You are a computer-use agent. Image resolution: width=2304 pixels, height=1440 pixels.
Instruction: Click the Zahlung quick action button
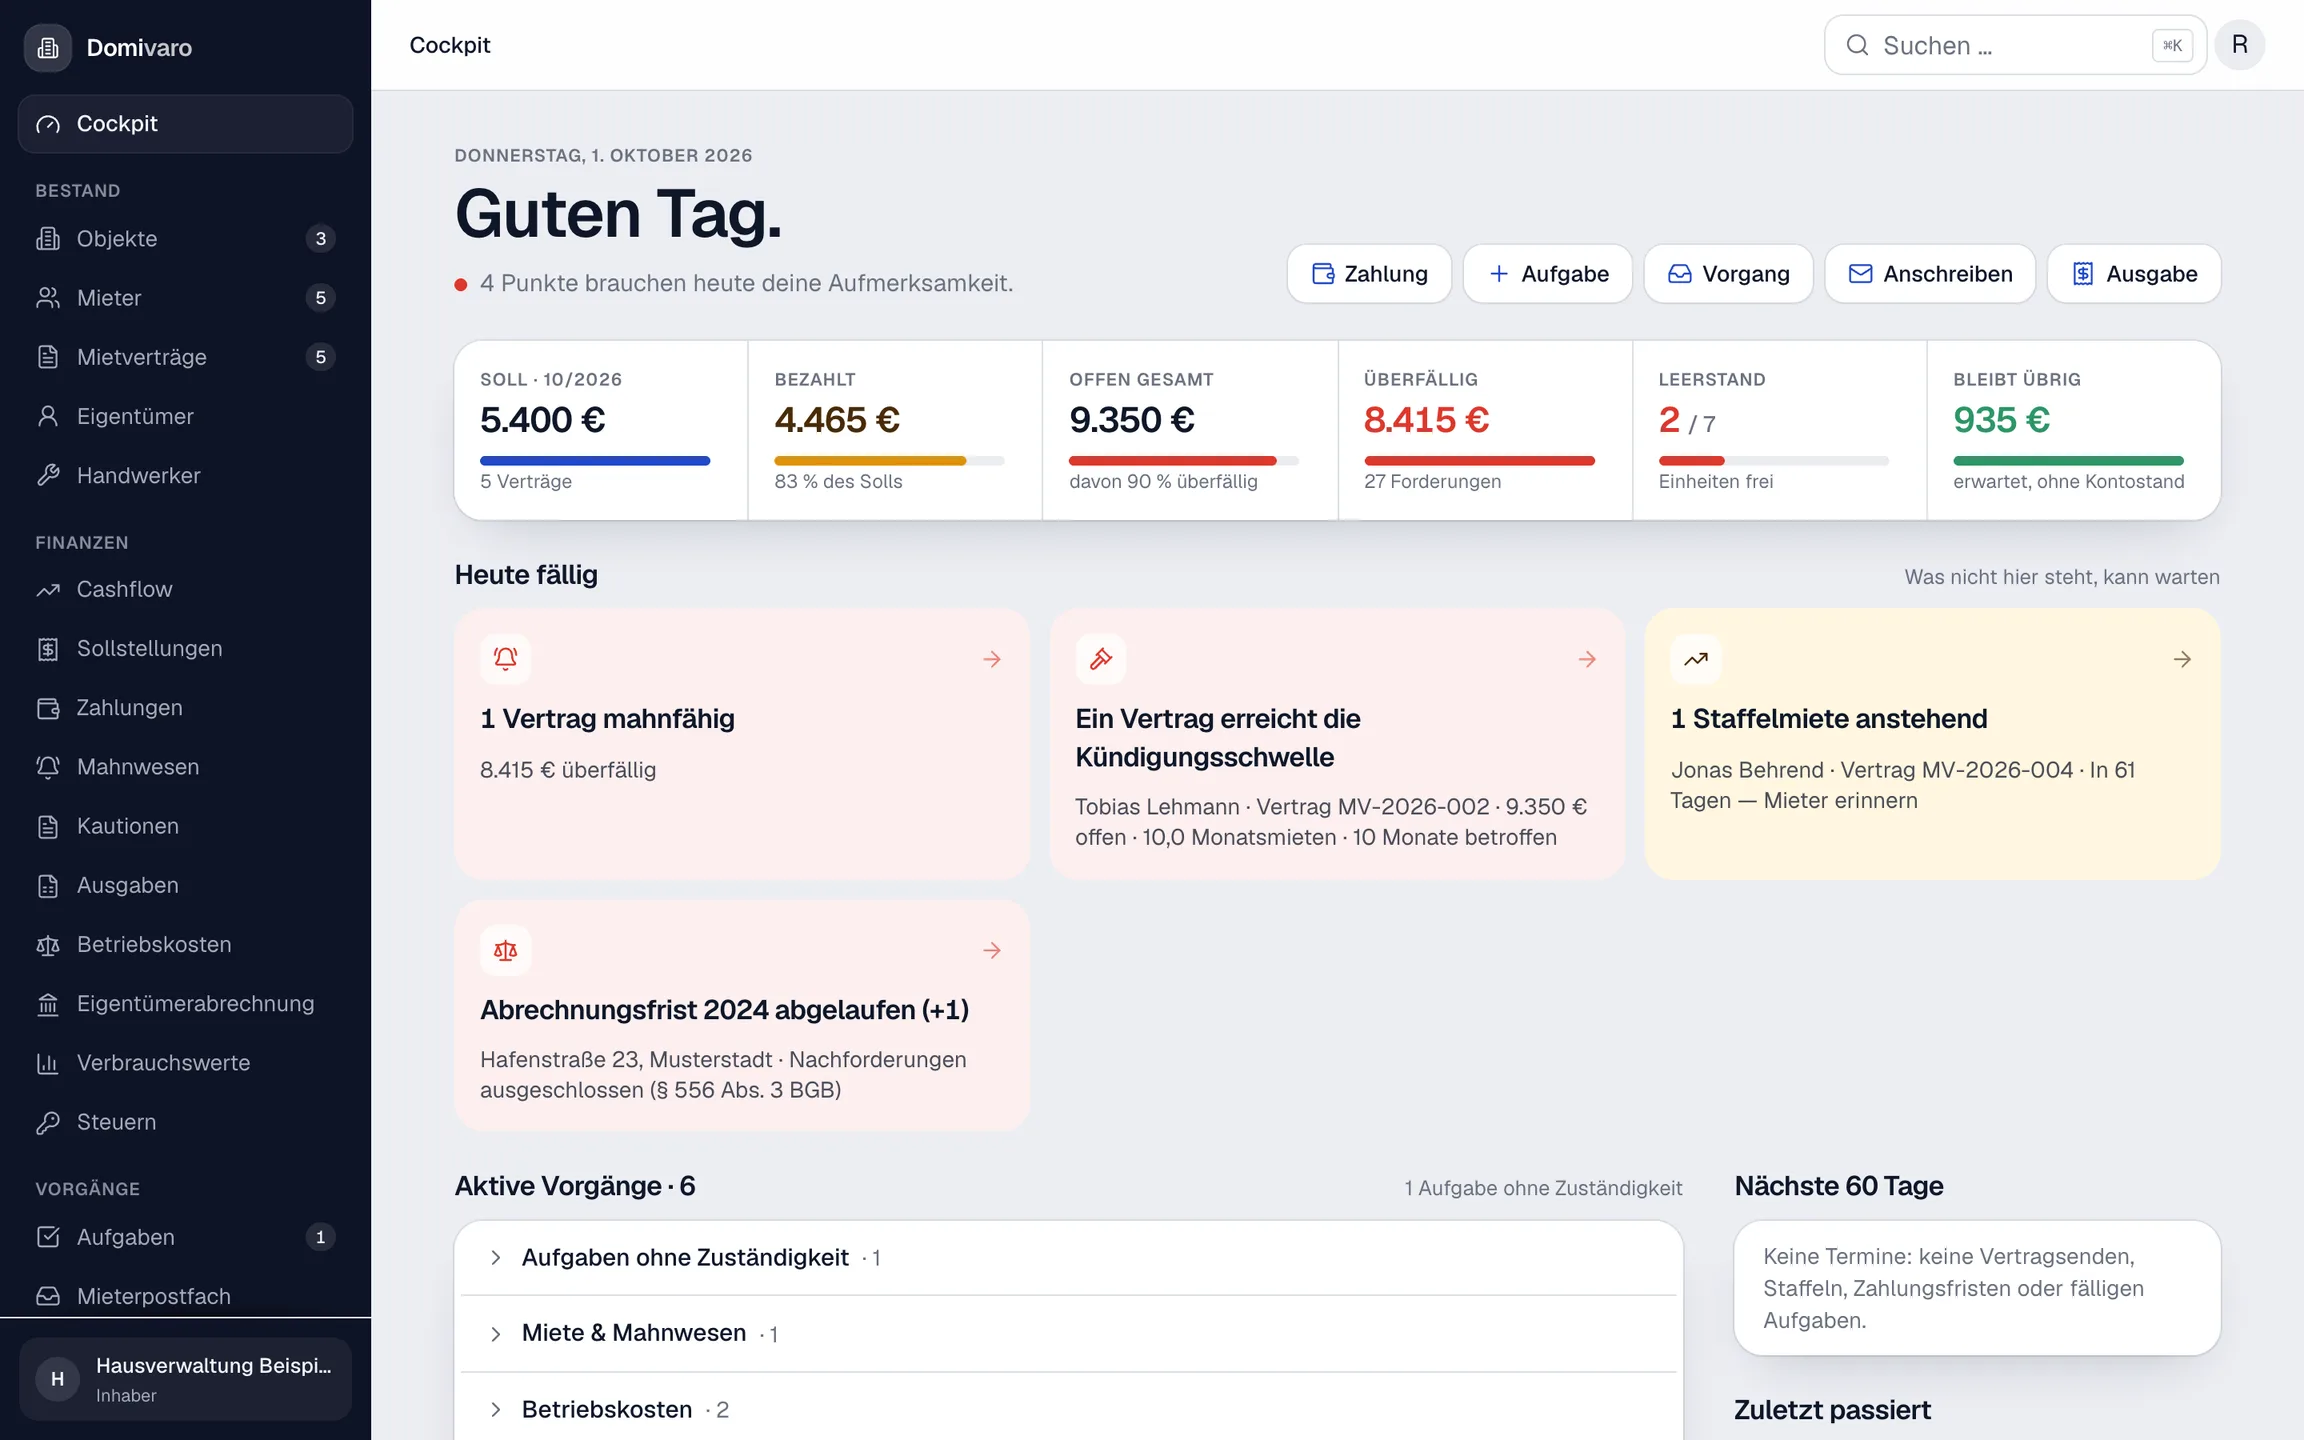click(x=1369, y=273)
